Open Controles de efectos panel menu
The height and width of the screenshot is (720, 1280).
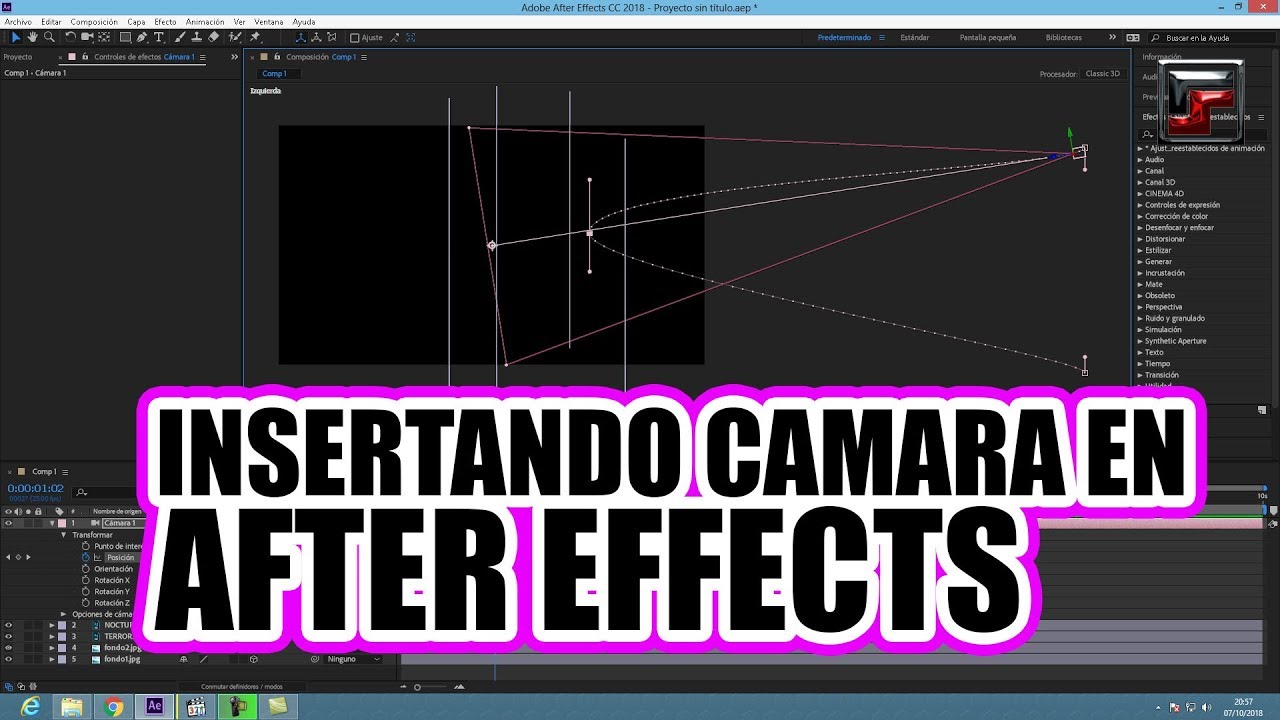203,57
